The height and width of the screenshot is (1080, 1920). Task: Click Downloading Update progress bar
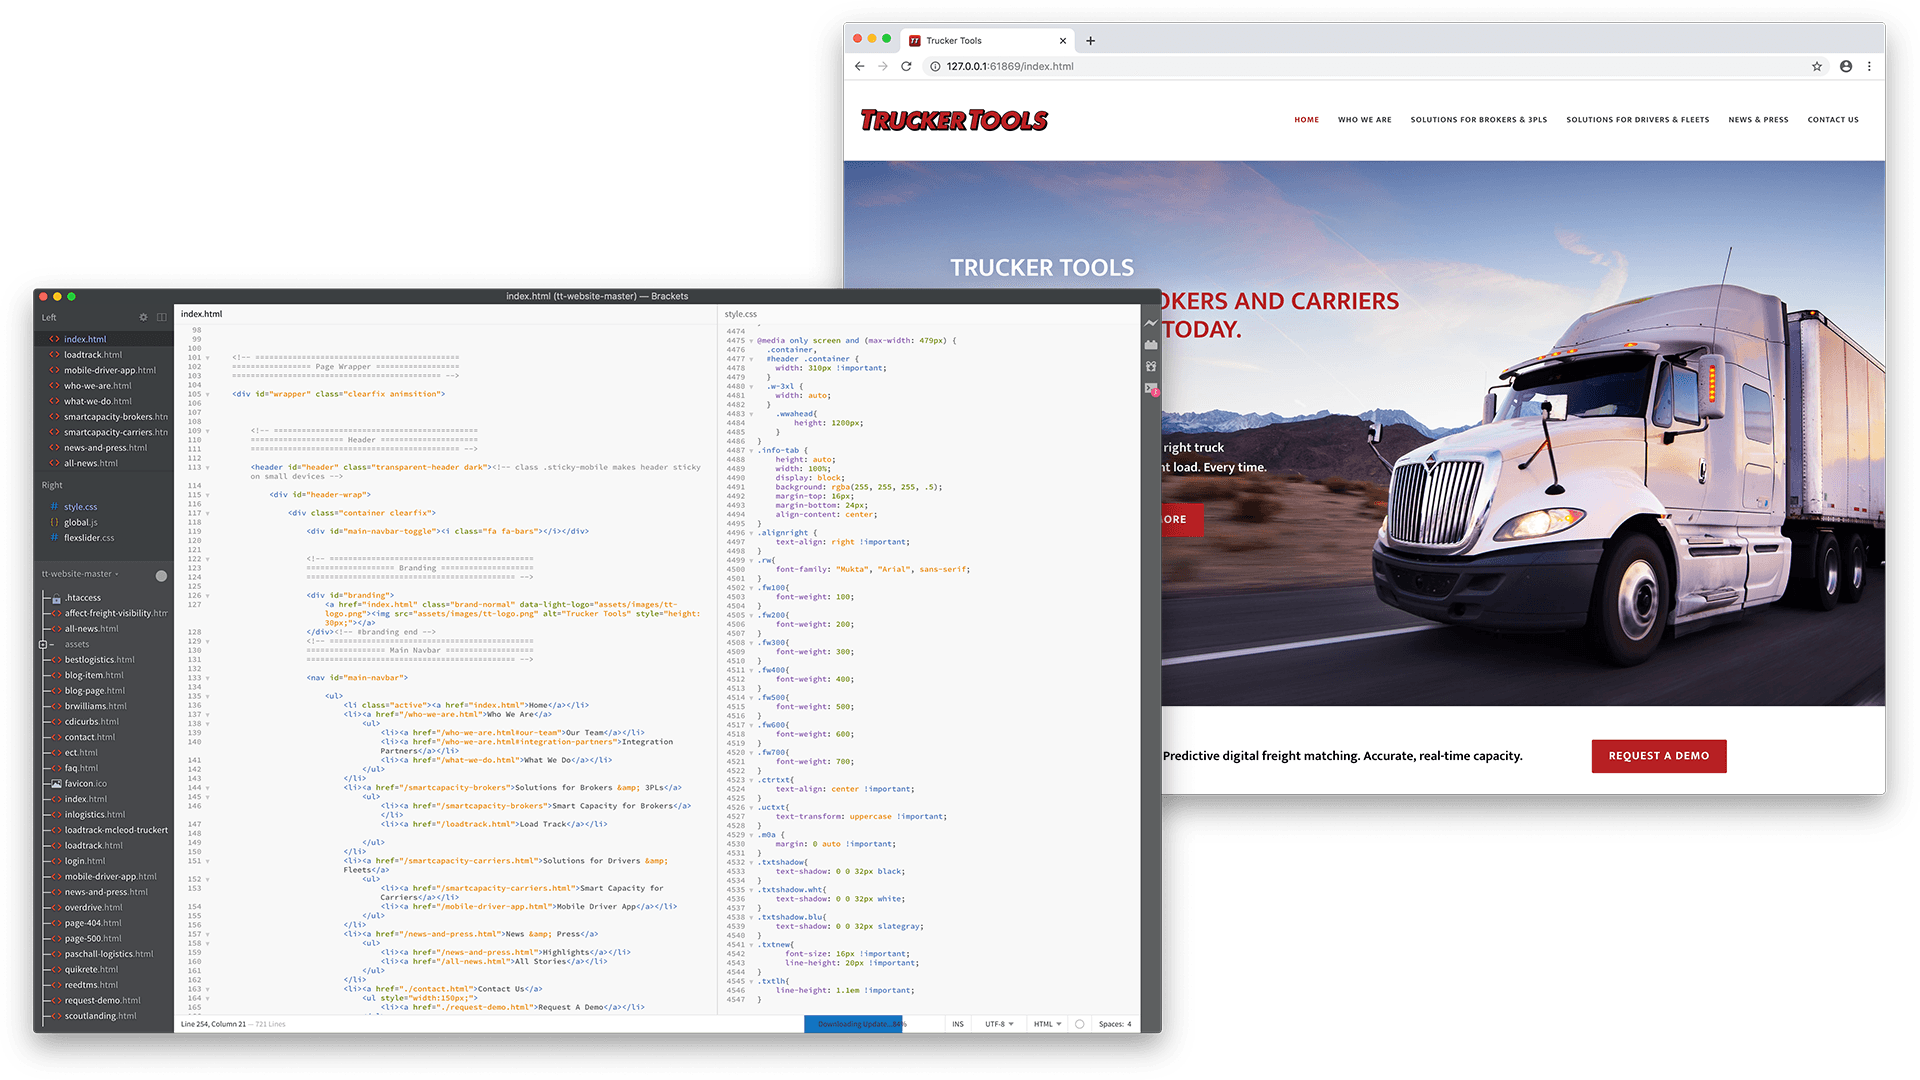[853, 1024]
